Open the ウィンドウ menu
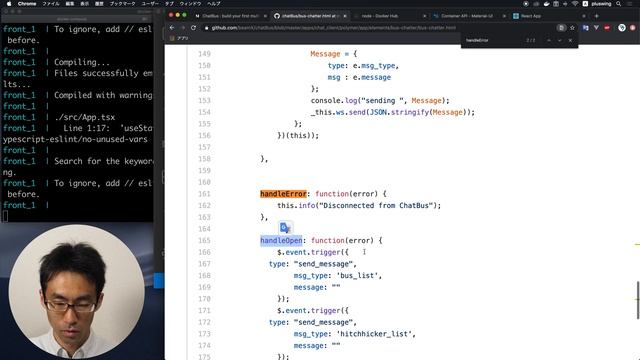The image size is (640, 360). pyautogui.click(x=191, y=3)
